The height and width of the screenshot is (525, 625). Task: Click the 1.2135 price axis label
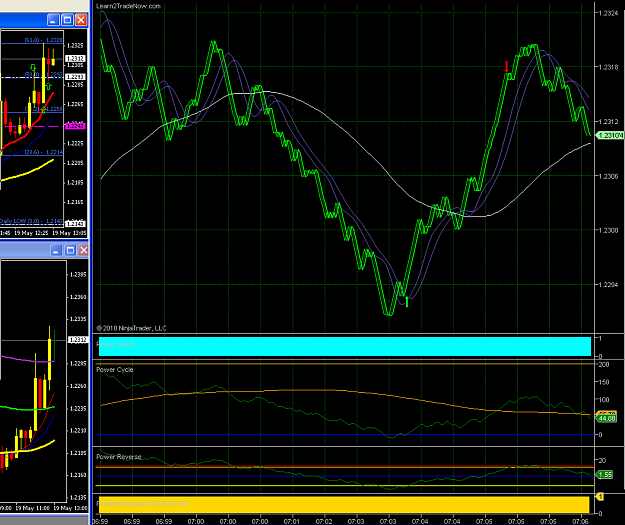78,497
